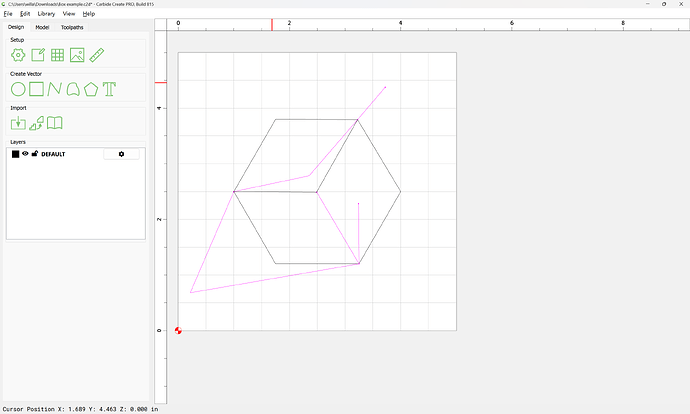Image resolution: width=690 pixels, height=414 pixels.
Task: Click the background image icon
Action: [x=77, y=55]
